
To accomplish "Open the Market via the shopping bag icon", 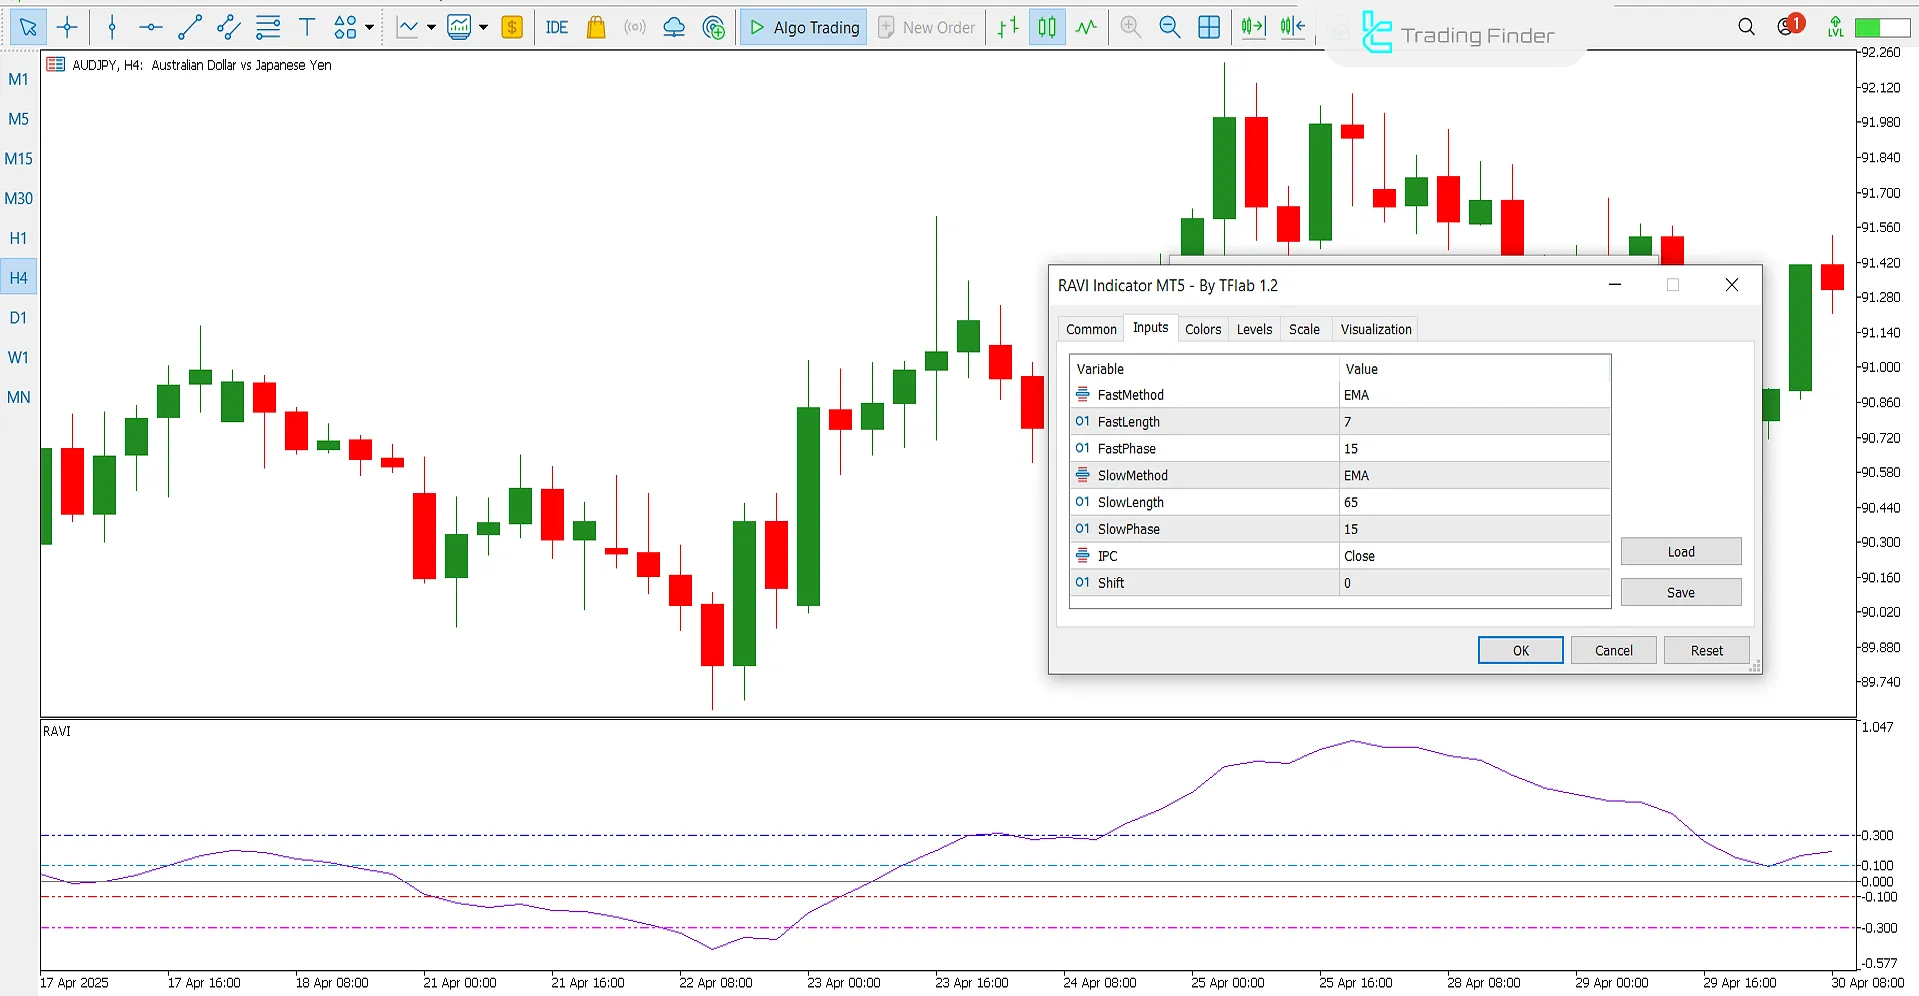I will (x=596, y=27).
